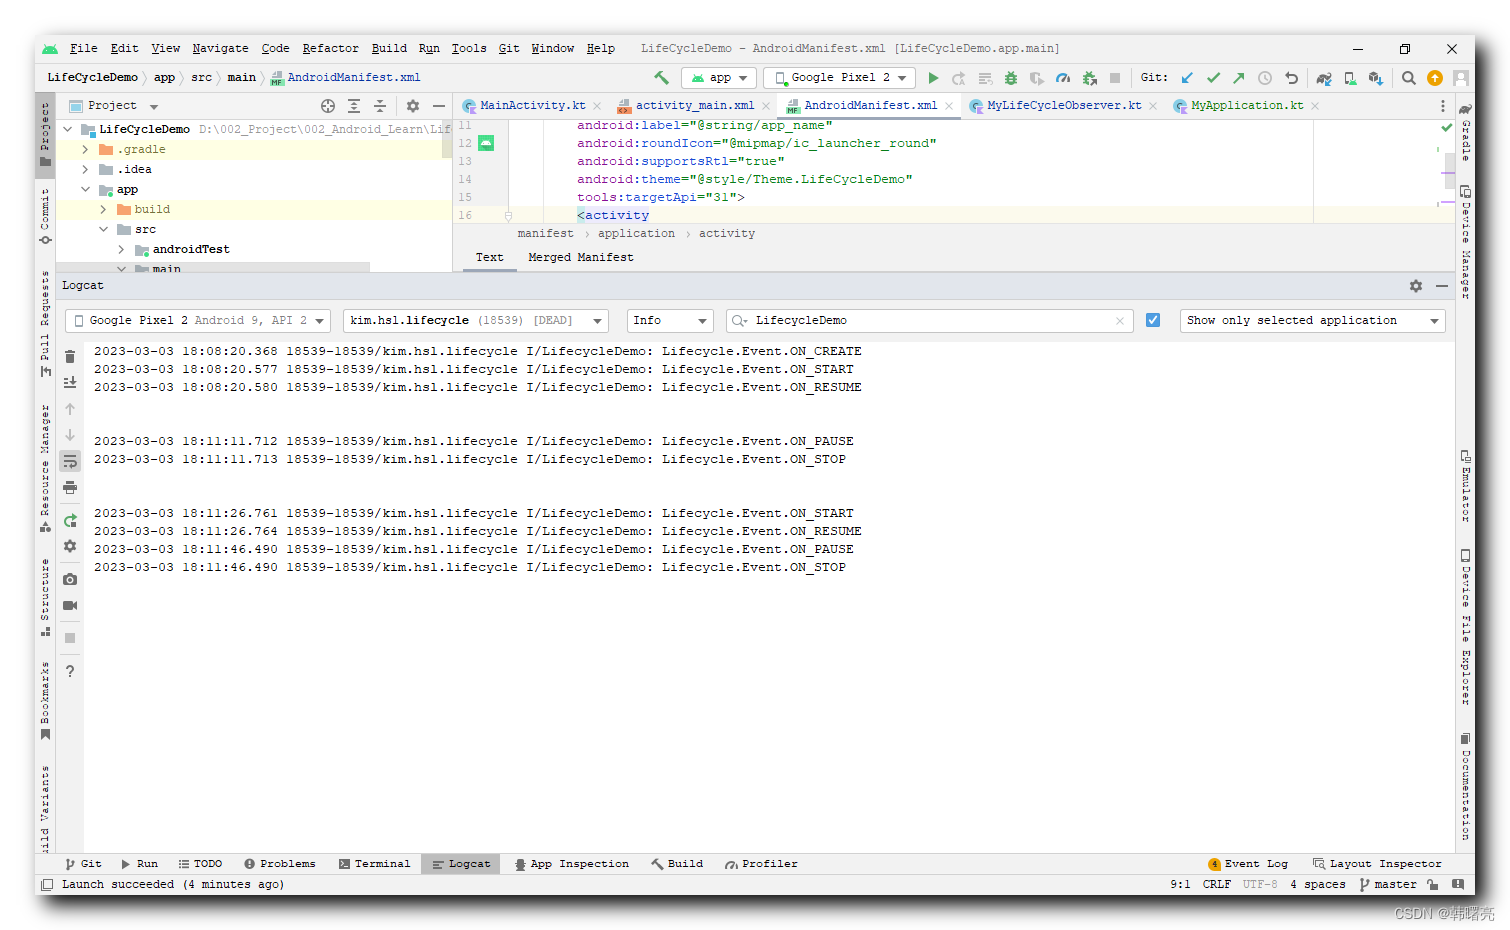Take a screenshot with camera icon
The image size is (1510, 930).
tap(70, 579)
